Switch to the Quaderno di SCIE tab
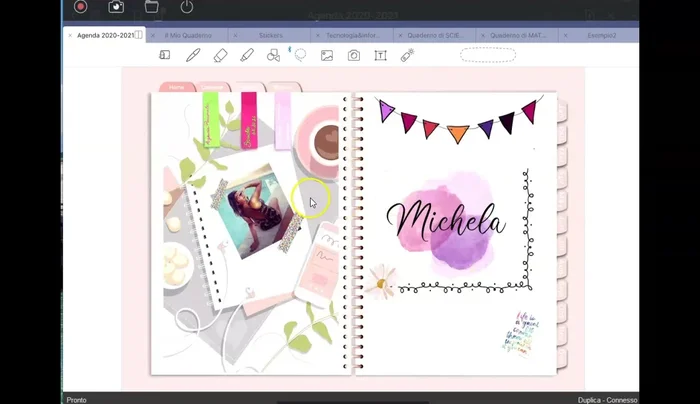700x404 pixels. (438, 35)
